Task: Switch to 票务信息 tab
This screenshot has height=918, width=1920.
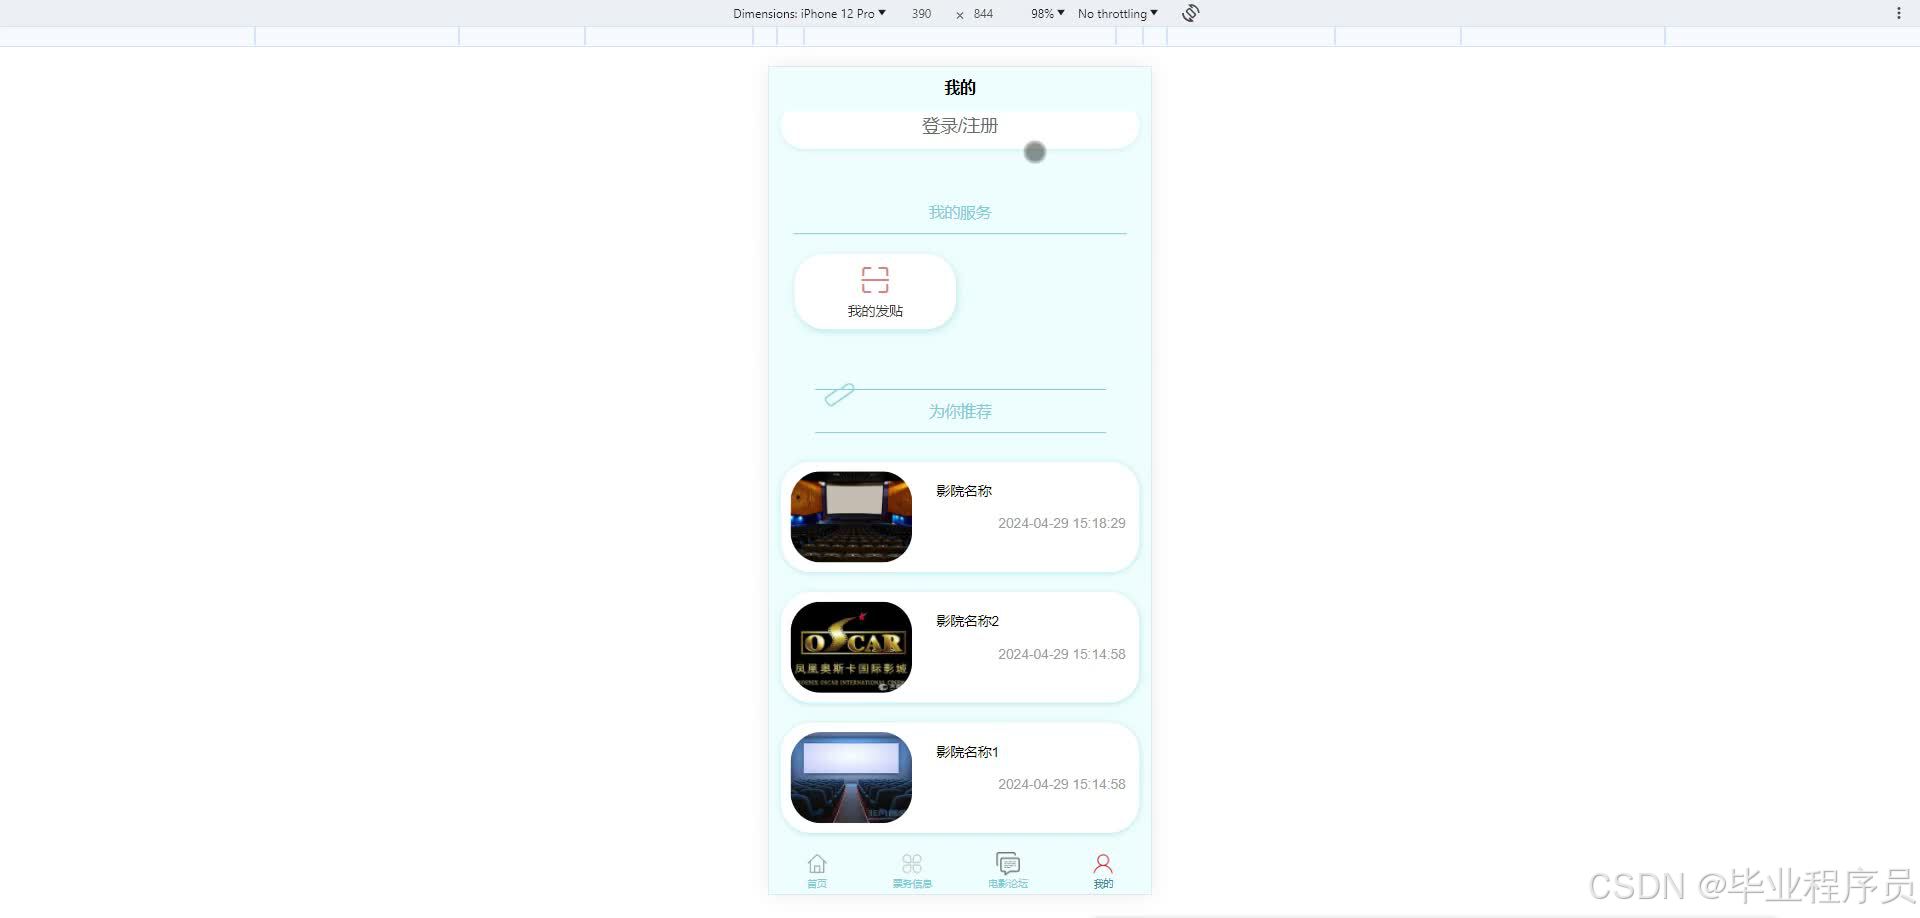Action: [x=912, y=870]
